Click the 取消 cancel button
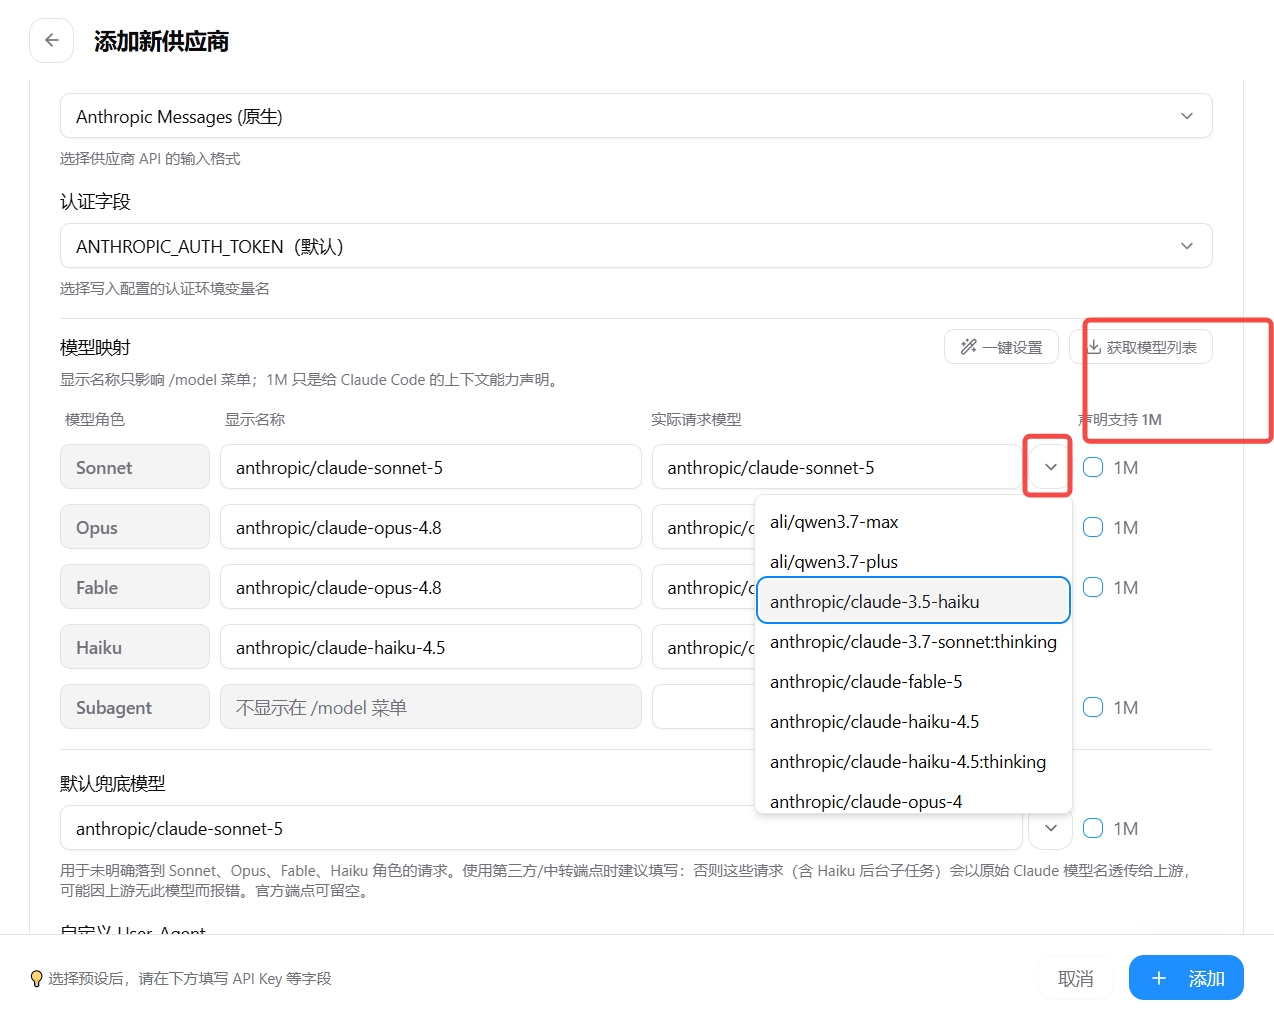The height and width of the screenshot is (1020, 1274). (x=1075, y=978)
